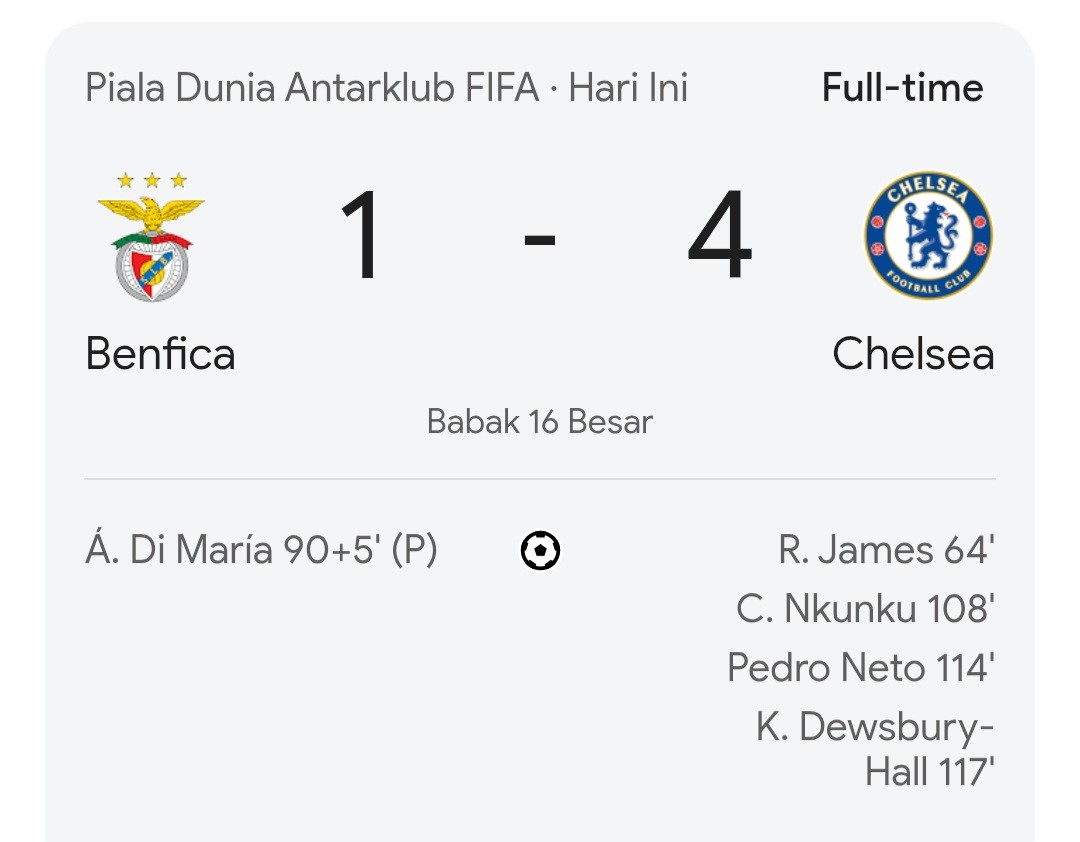Open the Chelsea team name
1080x842 pixels.
913,354
